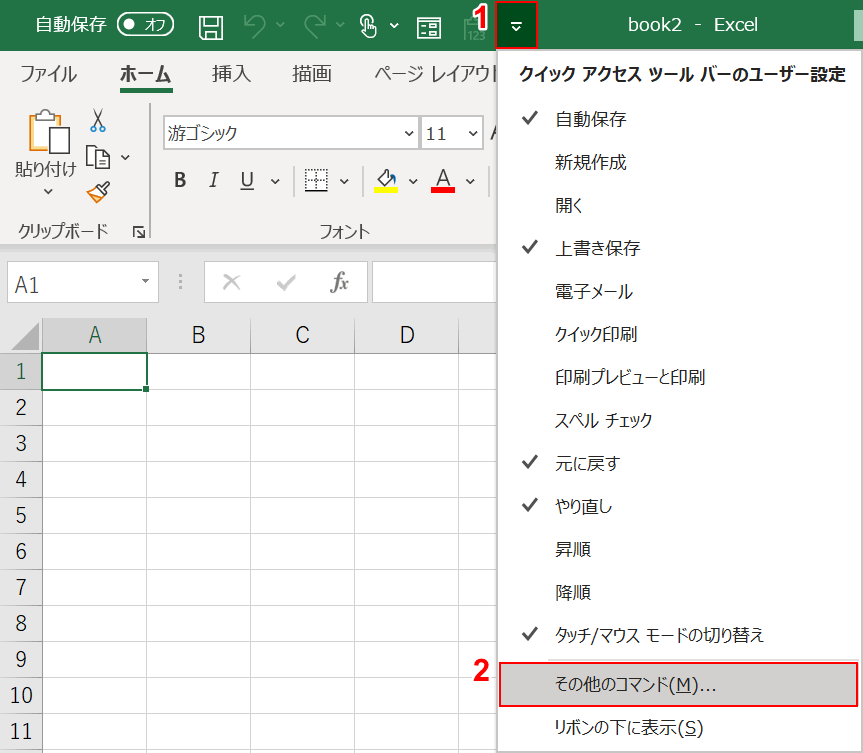
Task: Click the yellow fill color button
Action: point(386,180)
